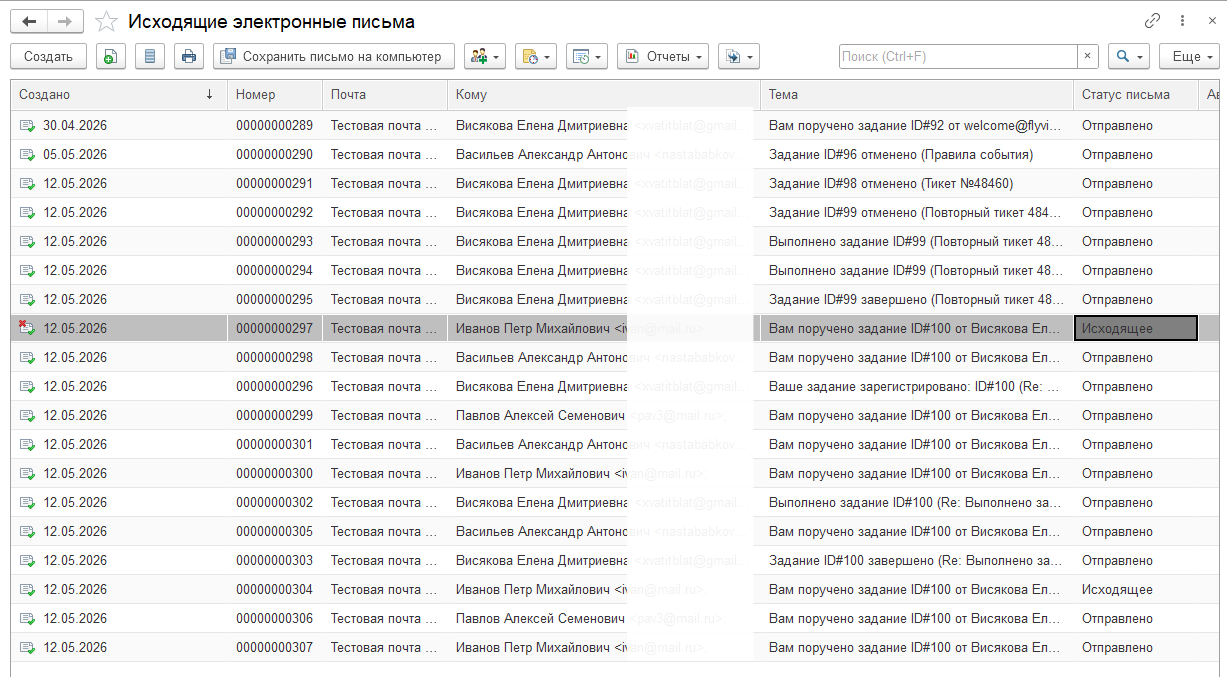Open the magnifier search dropdown

(x=1128, y=57)
